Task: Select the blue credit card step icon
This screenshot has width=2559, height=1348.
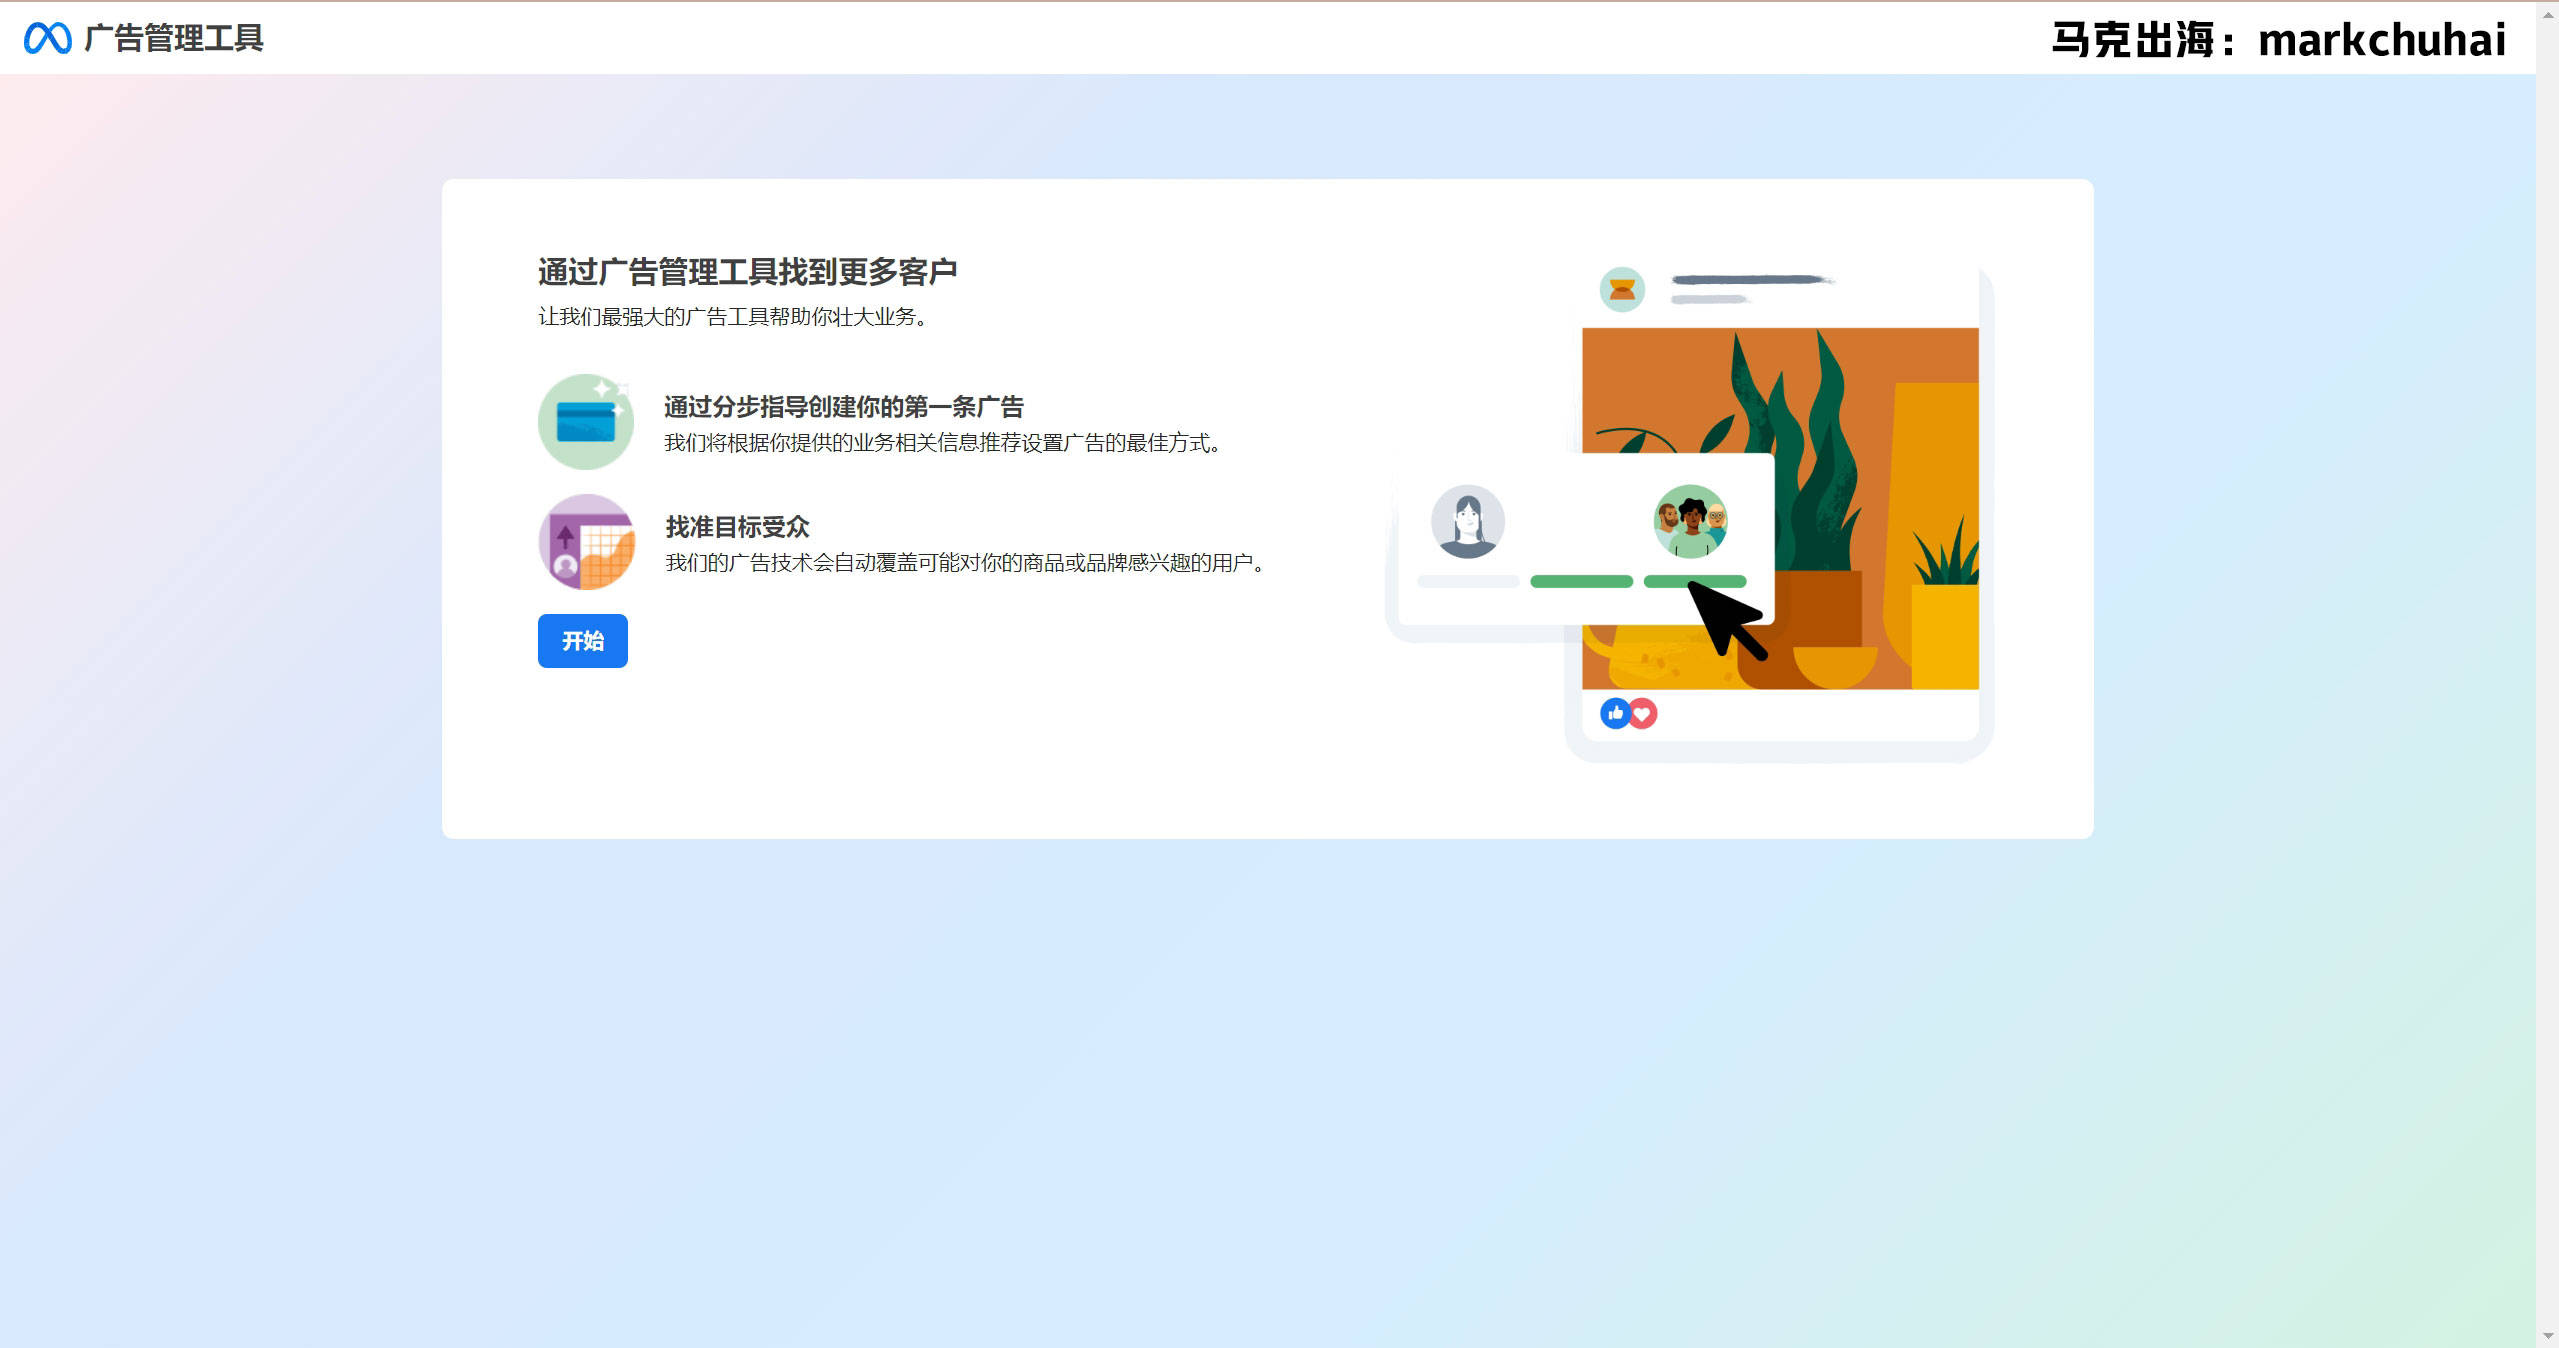Action: click(x=584, y=422)
